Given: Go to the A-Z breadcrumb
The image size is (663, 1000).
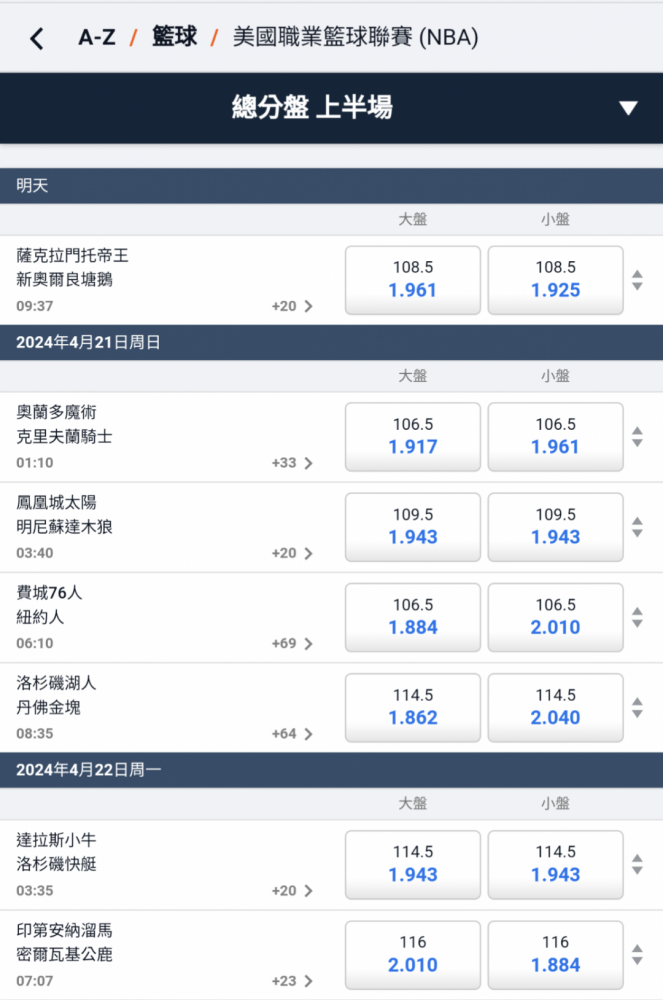Looking at the screenshot, I should pos(97,38).
